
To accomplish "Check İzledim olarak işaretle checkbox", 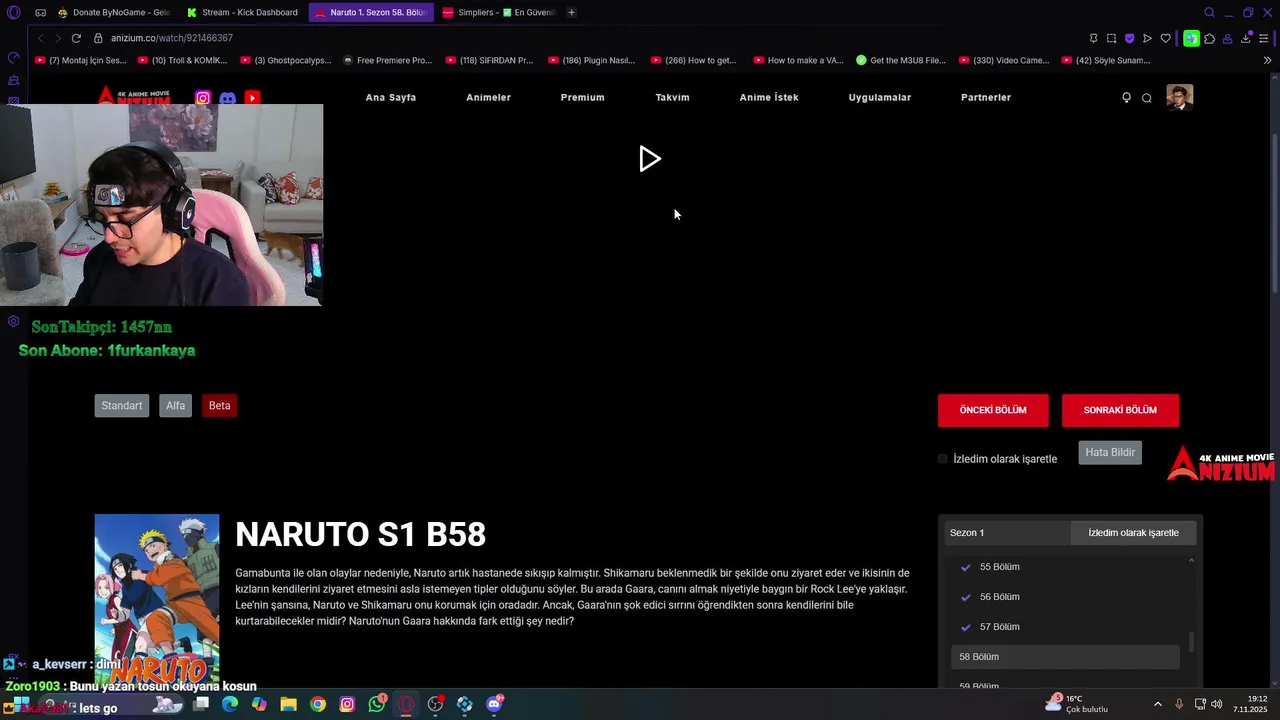I will (942, 459).
